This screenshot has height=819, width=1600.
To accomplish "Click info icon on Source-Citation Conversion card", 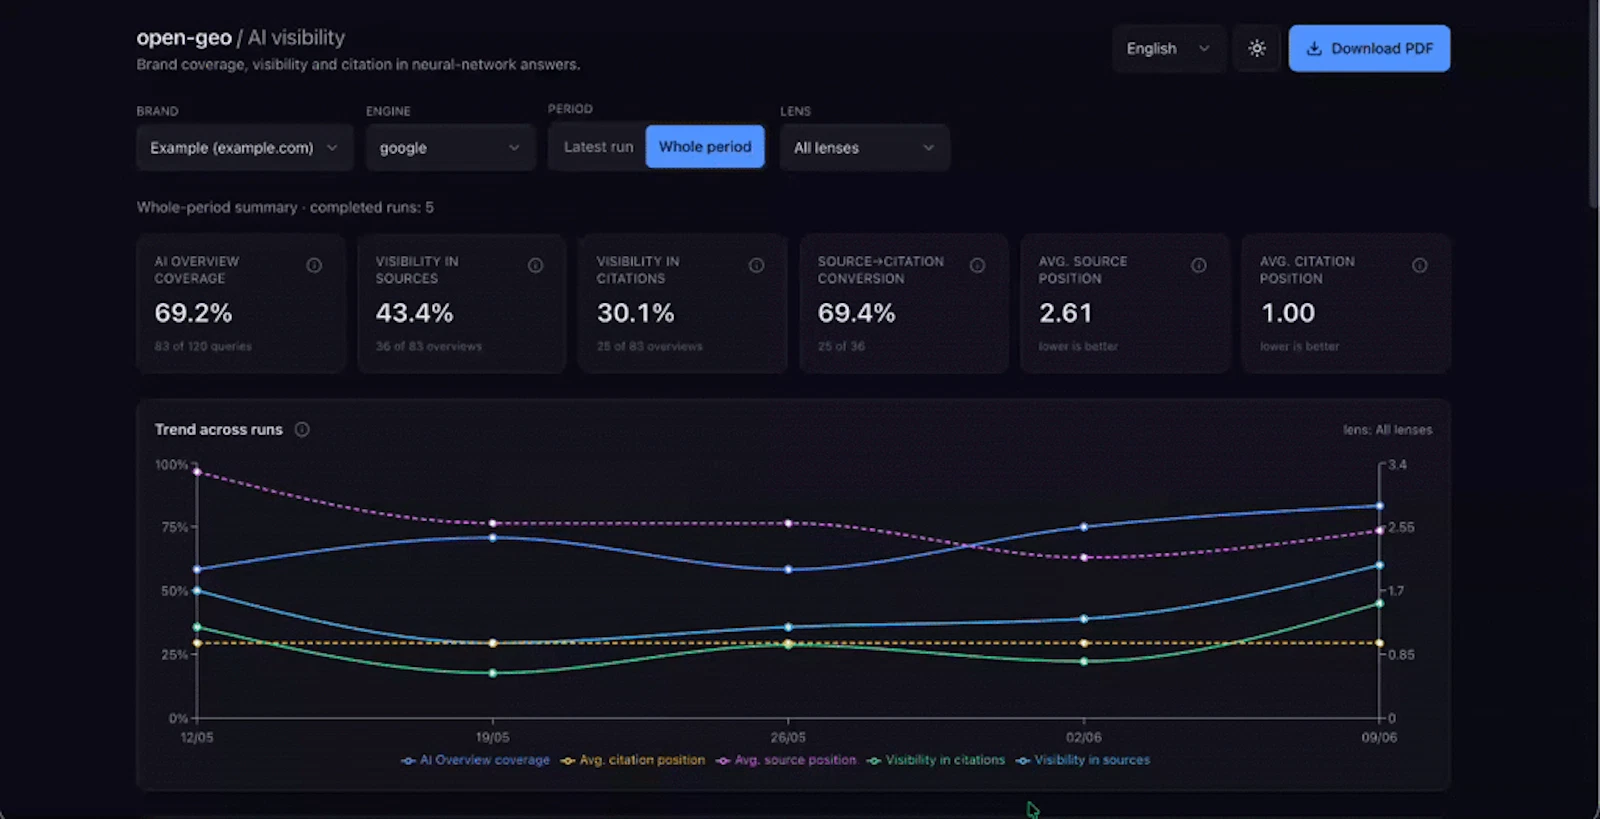I will (977, 265).
